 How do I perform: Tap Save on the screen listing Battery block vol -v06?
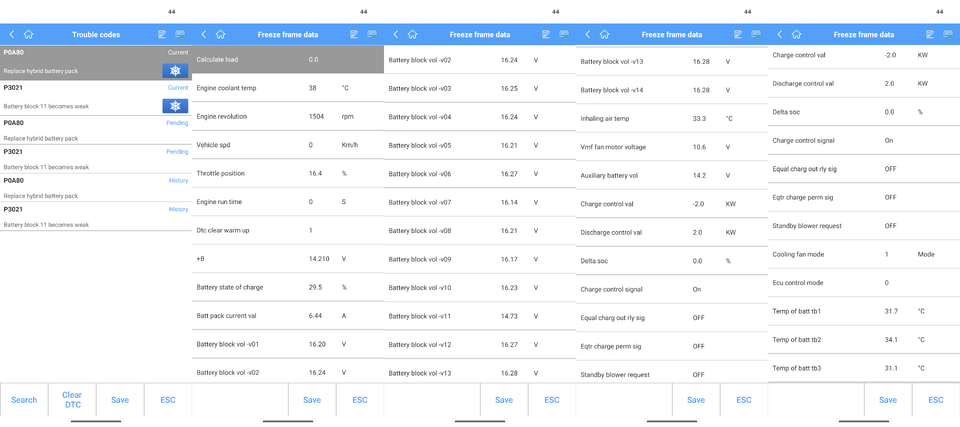coord(504,400)
